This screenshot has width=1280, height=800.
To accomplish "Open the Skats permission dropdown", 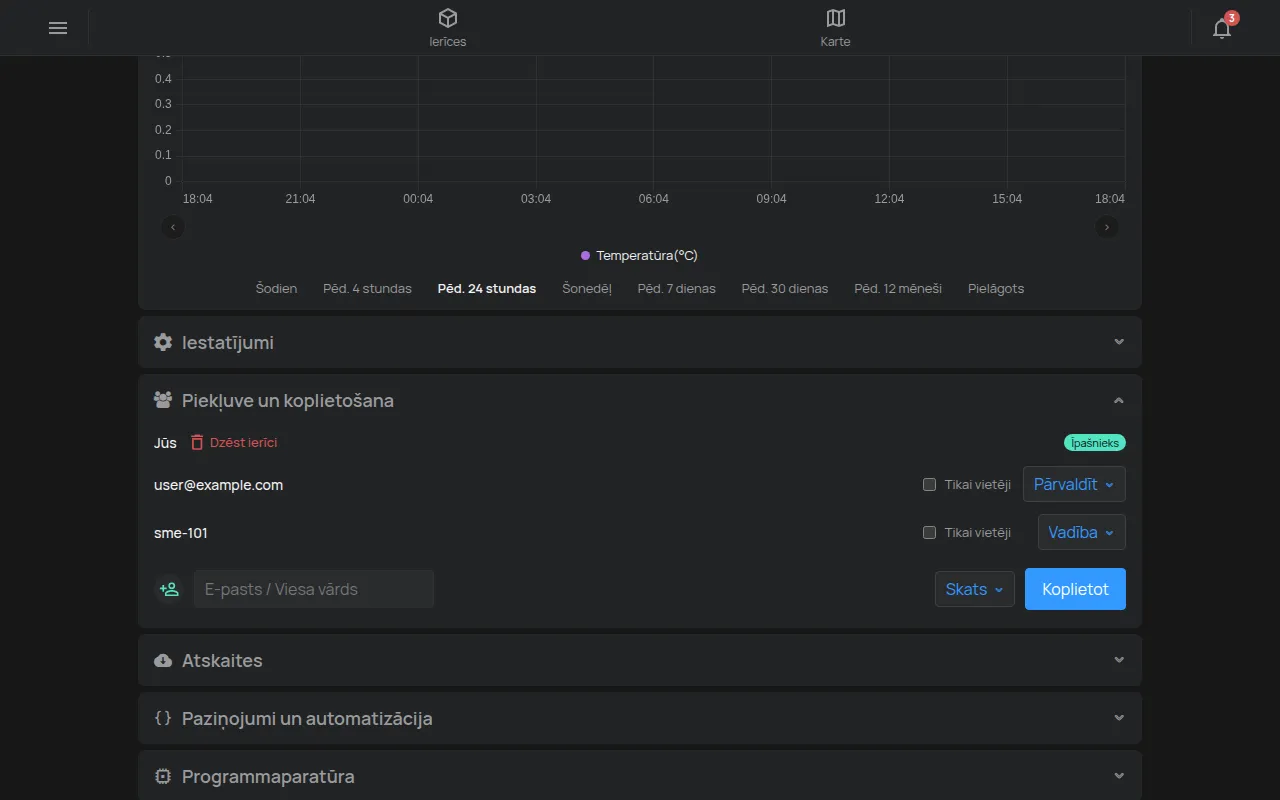I will (975, 589).
